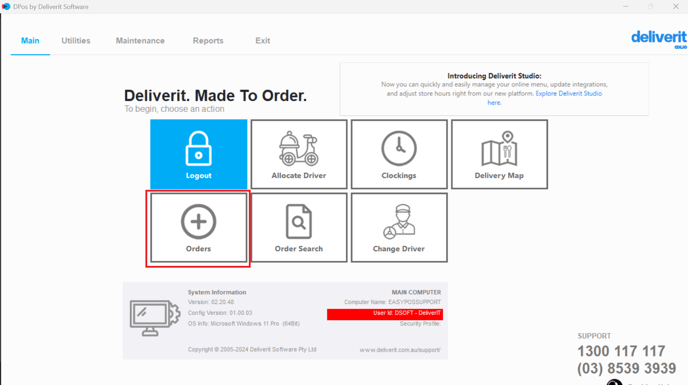The image size is (688, 385).
Task: Click the red User Id DSOFT field
Action: click(385, 314)
